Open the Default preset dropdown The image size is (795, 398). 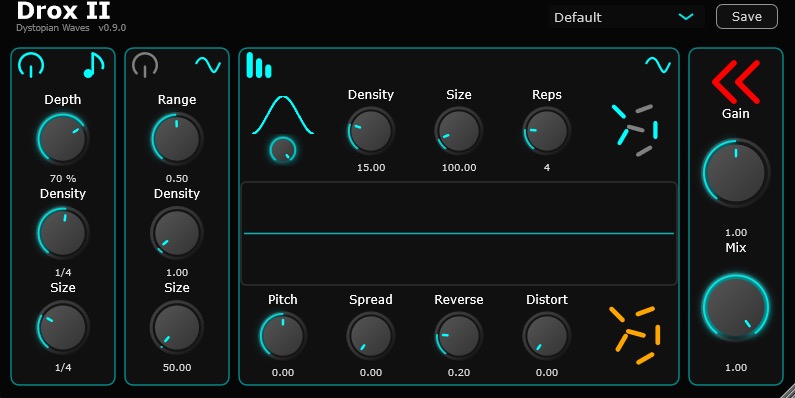pyautogui.click(x=626, y=17)
